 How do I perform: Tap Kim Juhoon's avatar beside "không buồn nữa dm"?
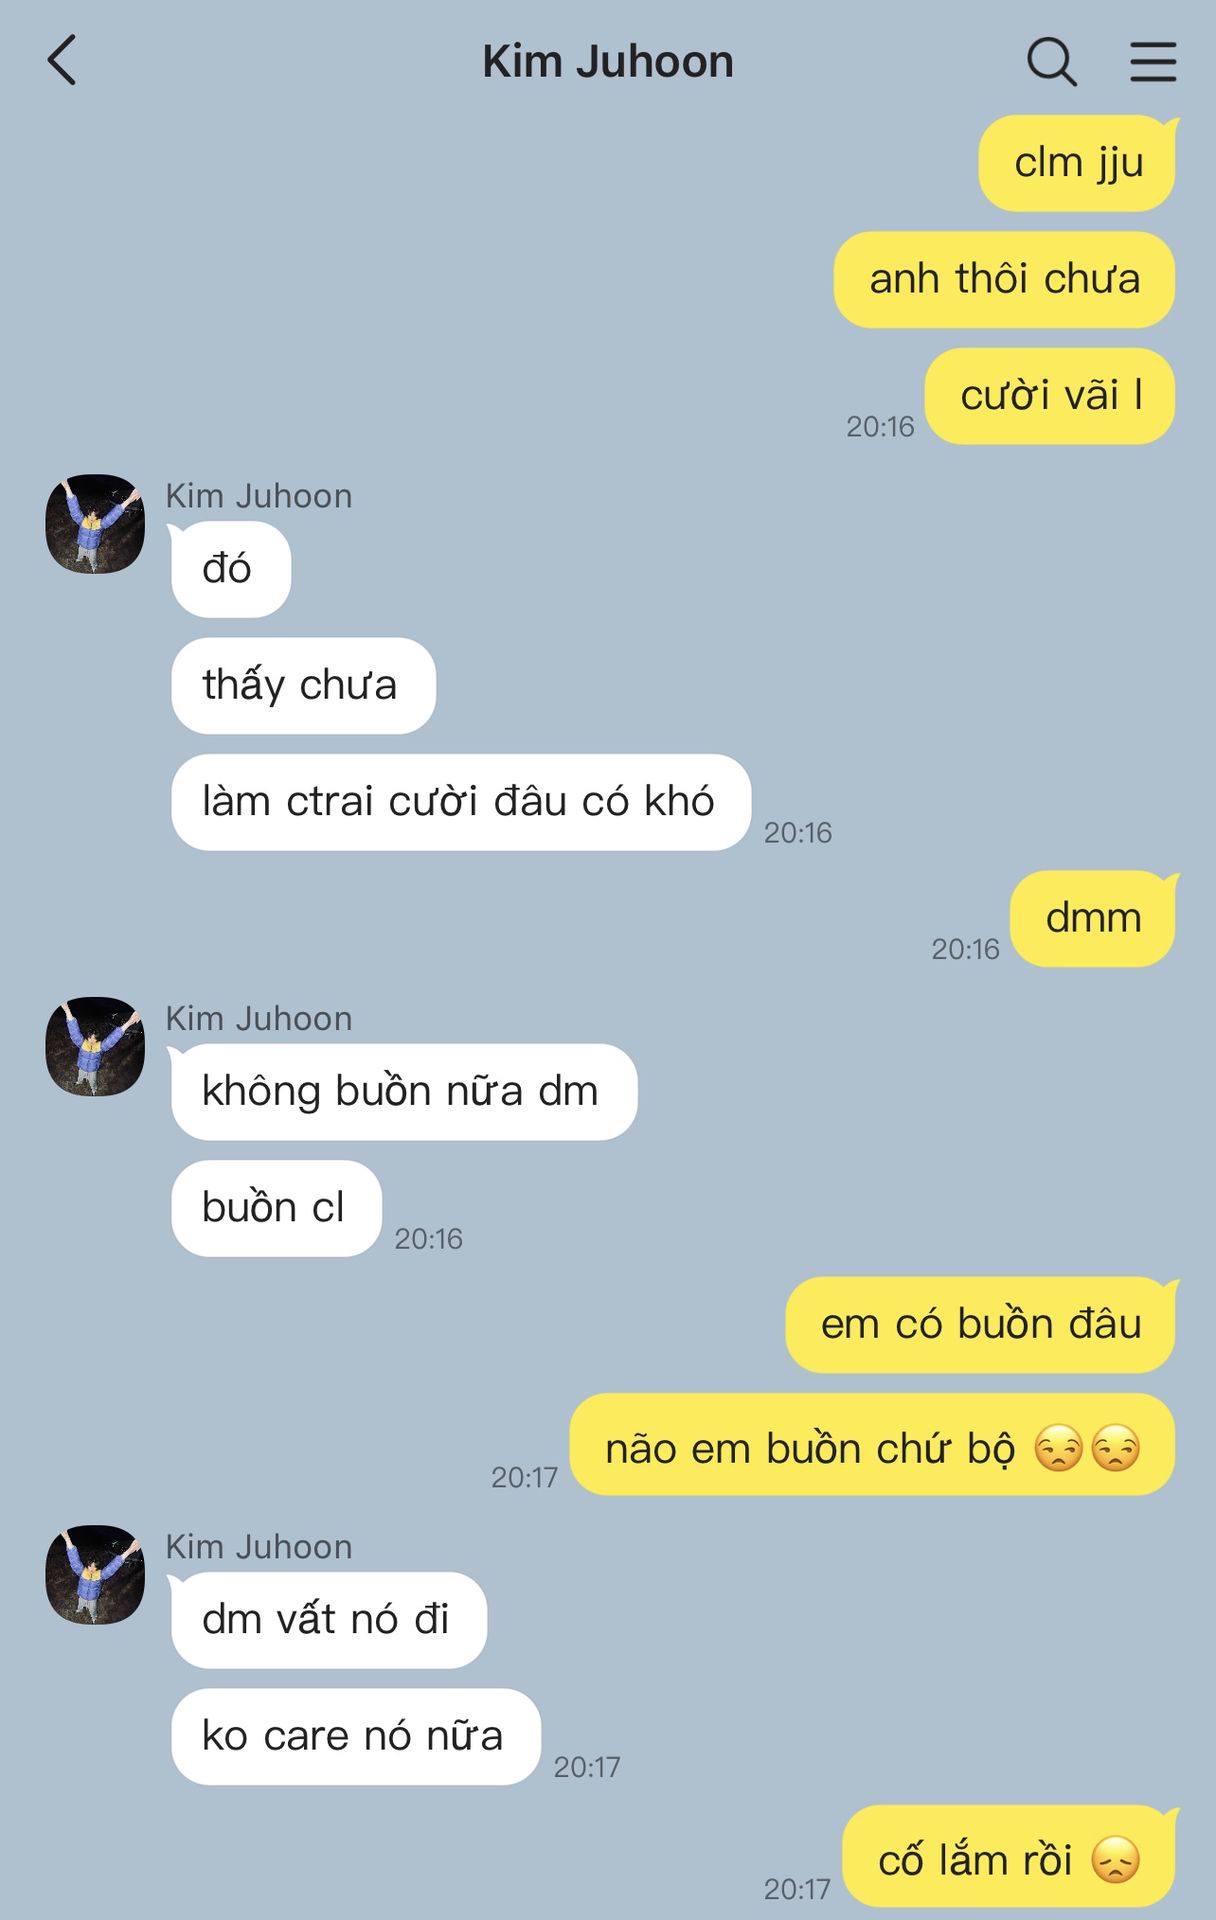95,1046
